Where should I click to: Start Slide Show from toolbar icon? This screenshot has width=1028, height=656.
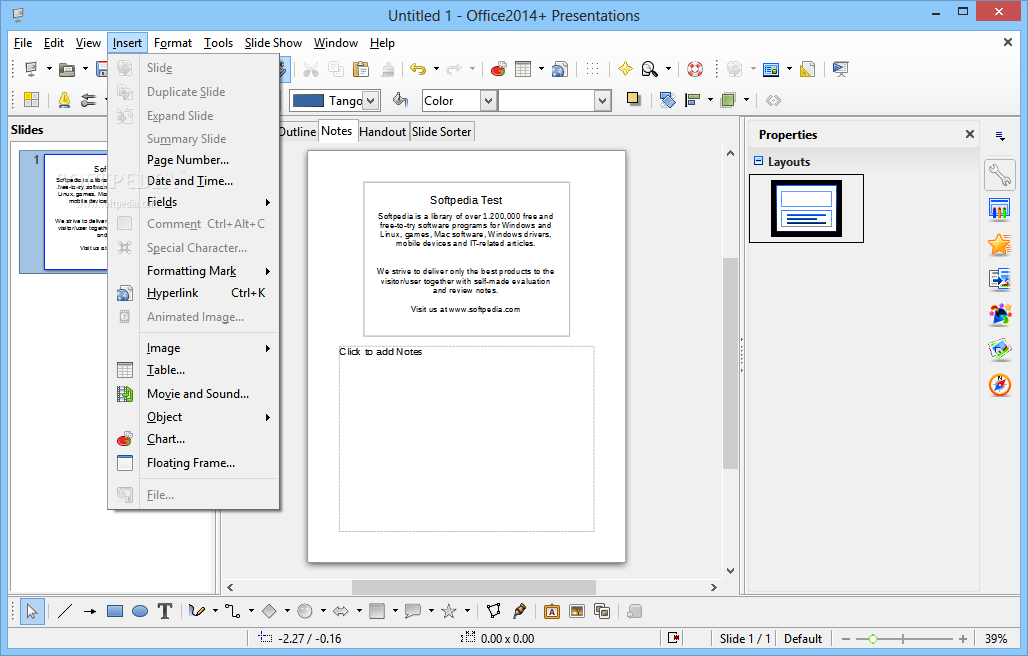point(840,69)
